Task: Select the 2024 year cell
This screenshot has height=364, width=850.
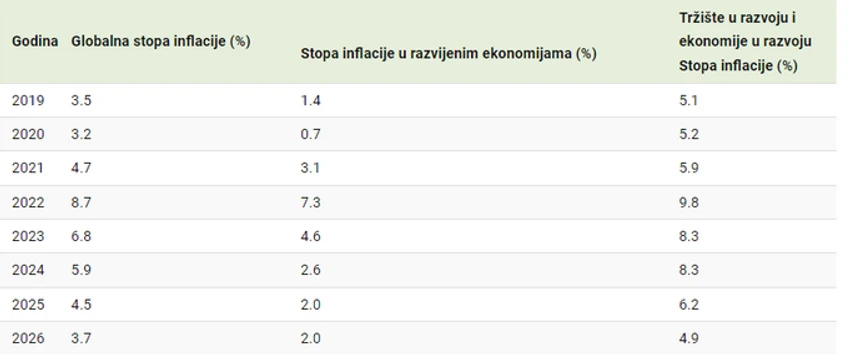Action: click(x=28, y=270)
